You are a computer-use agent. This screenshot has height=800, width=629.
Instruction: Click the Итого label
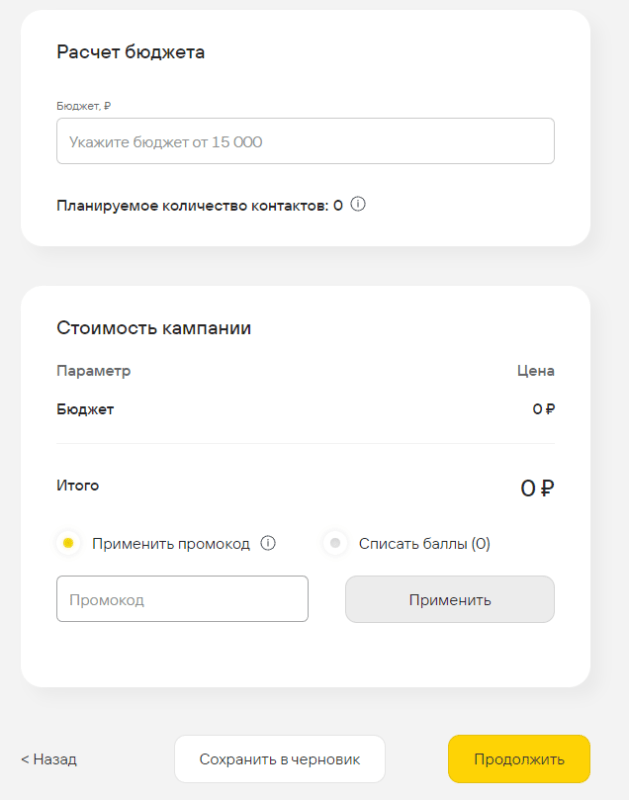click(77, 486)
